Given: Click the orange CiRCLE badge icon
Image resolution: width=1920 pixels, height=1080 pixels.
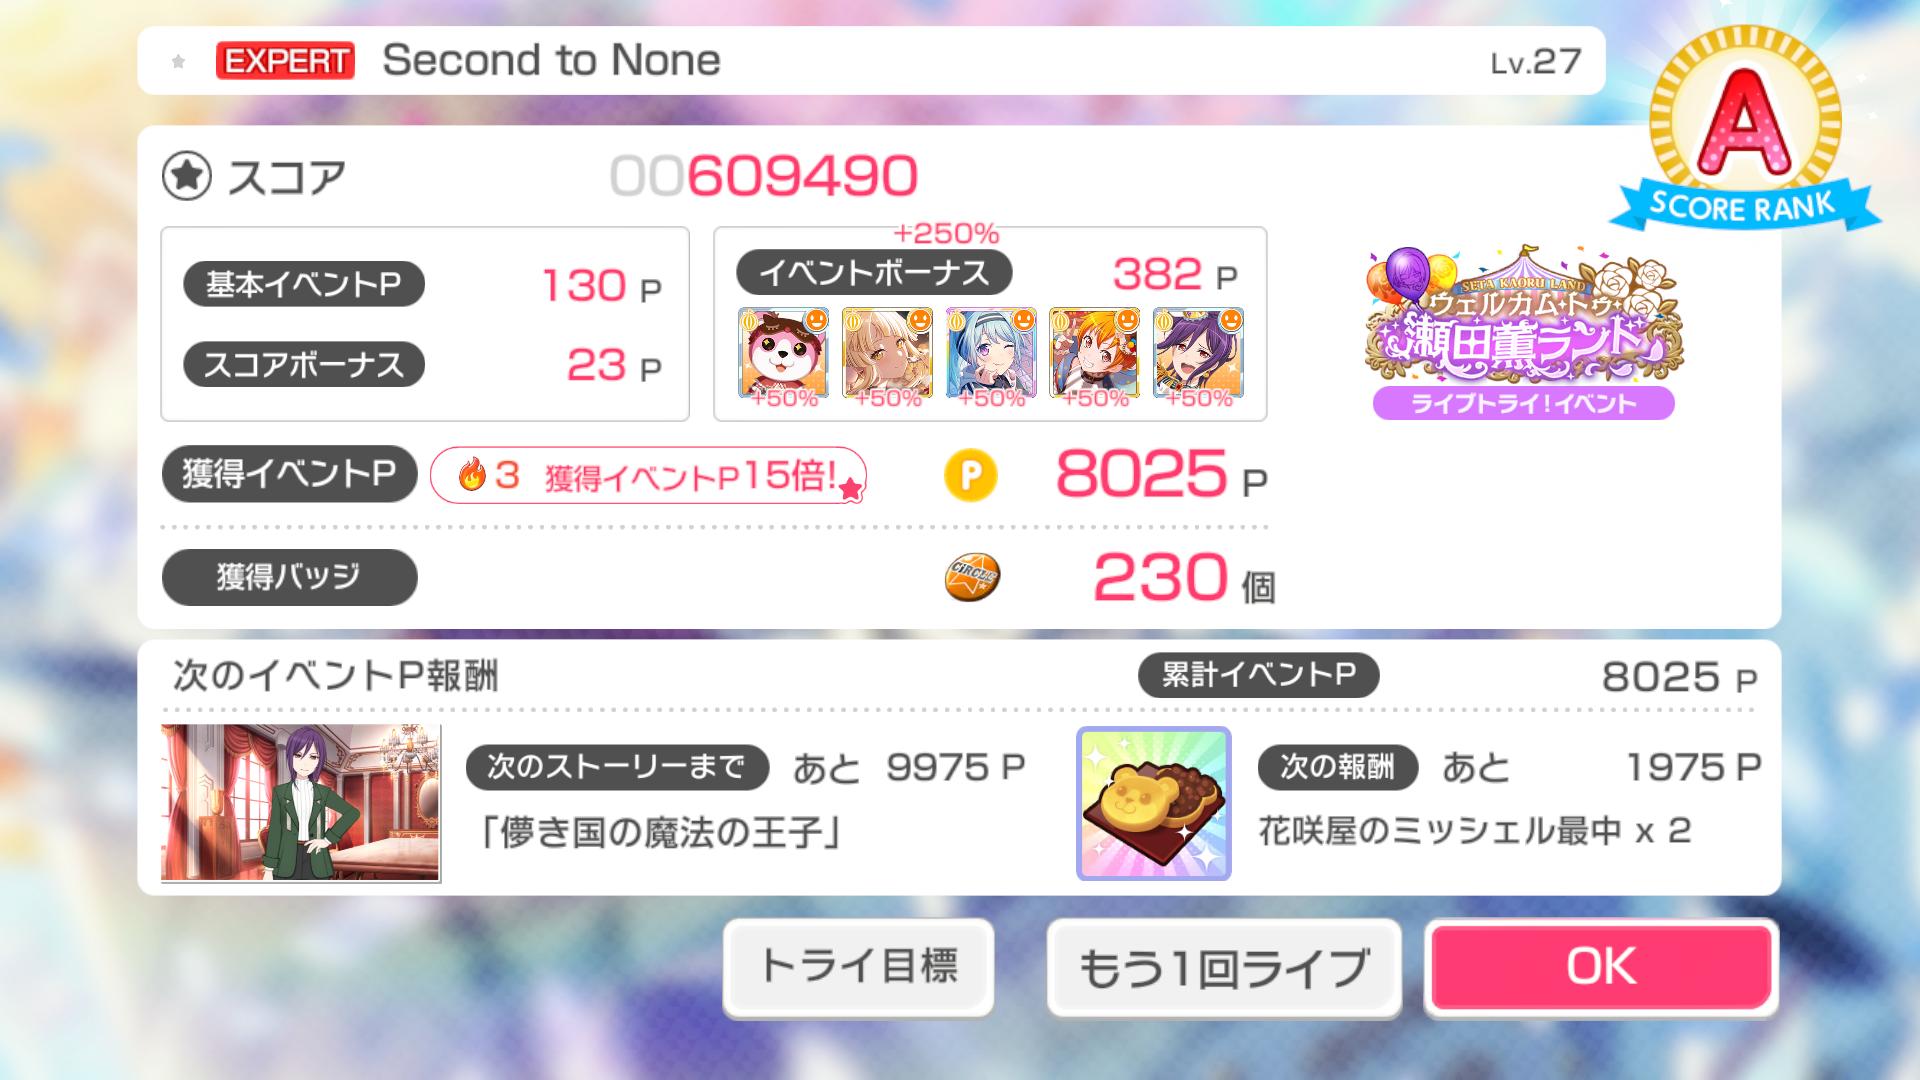Looking at the screenshot, I should click(971, 578).
